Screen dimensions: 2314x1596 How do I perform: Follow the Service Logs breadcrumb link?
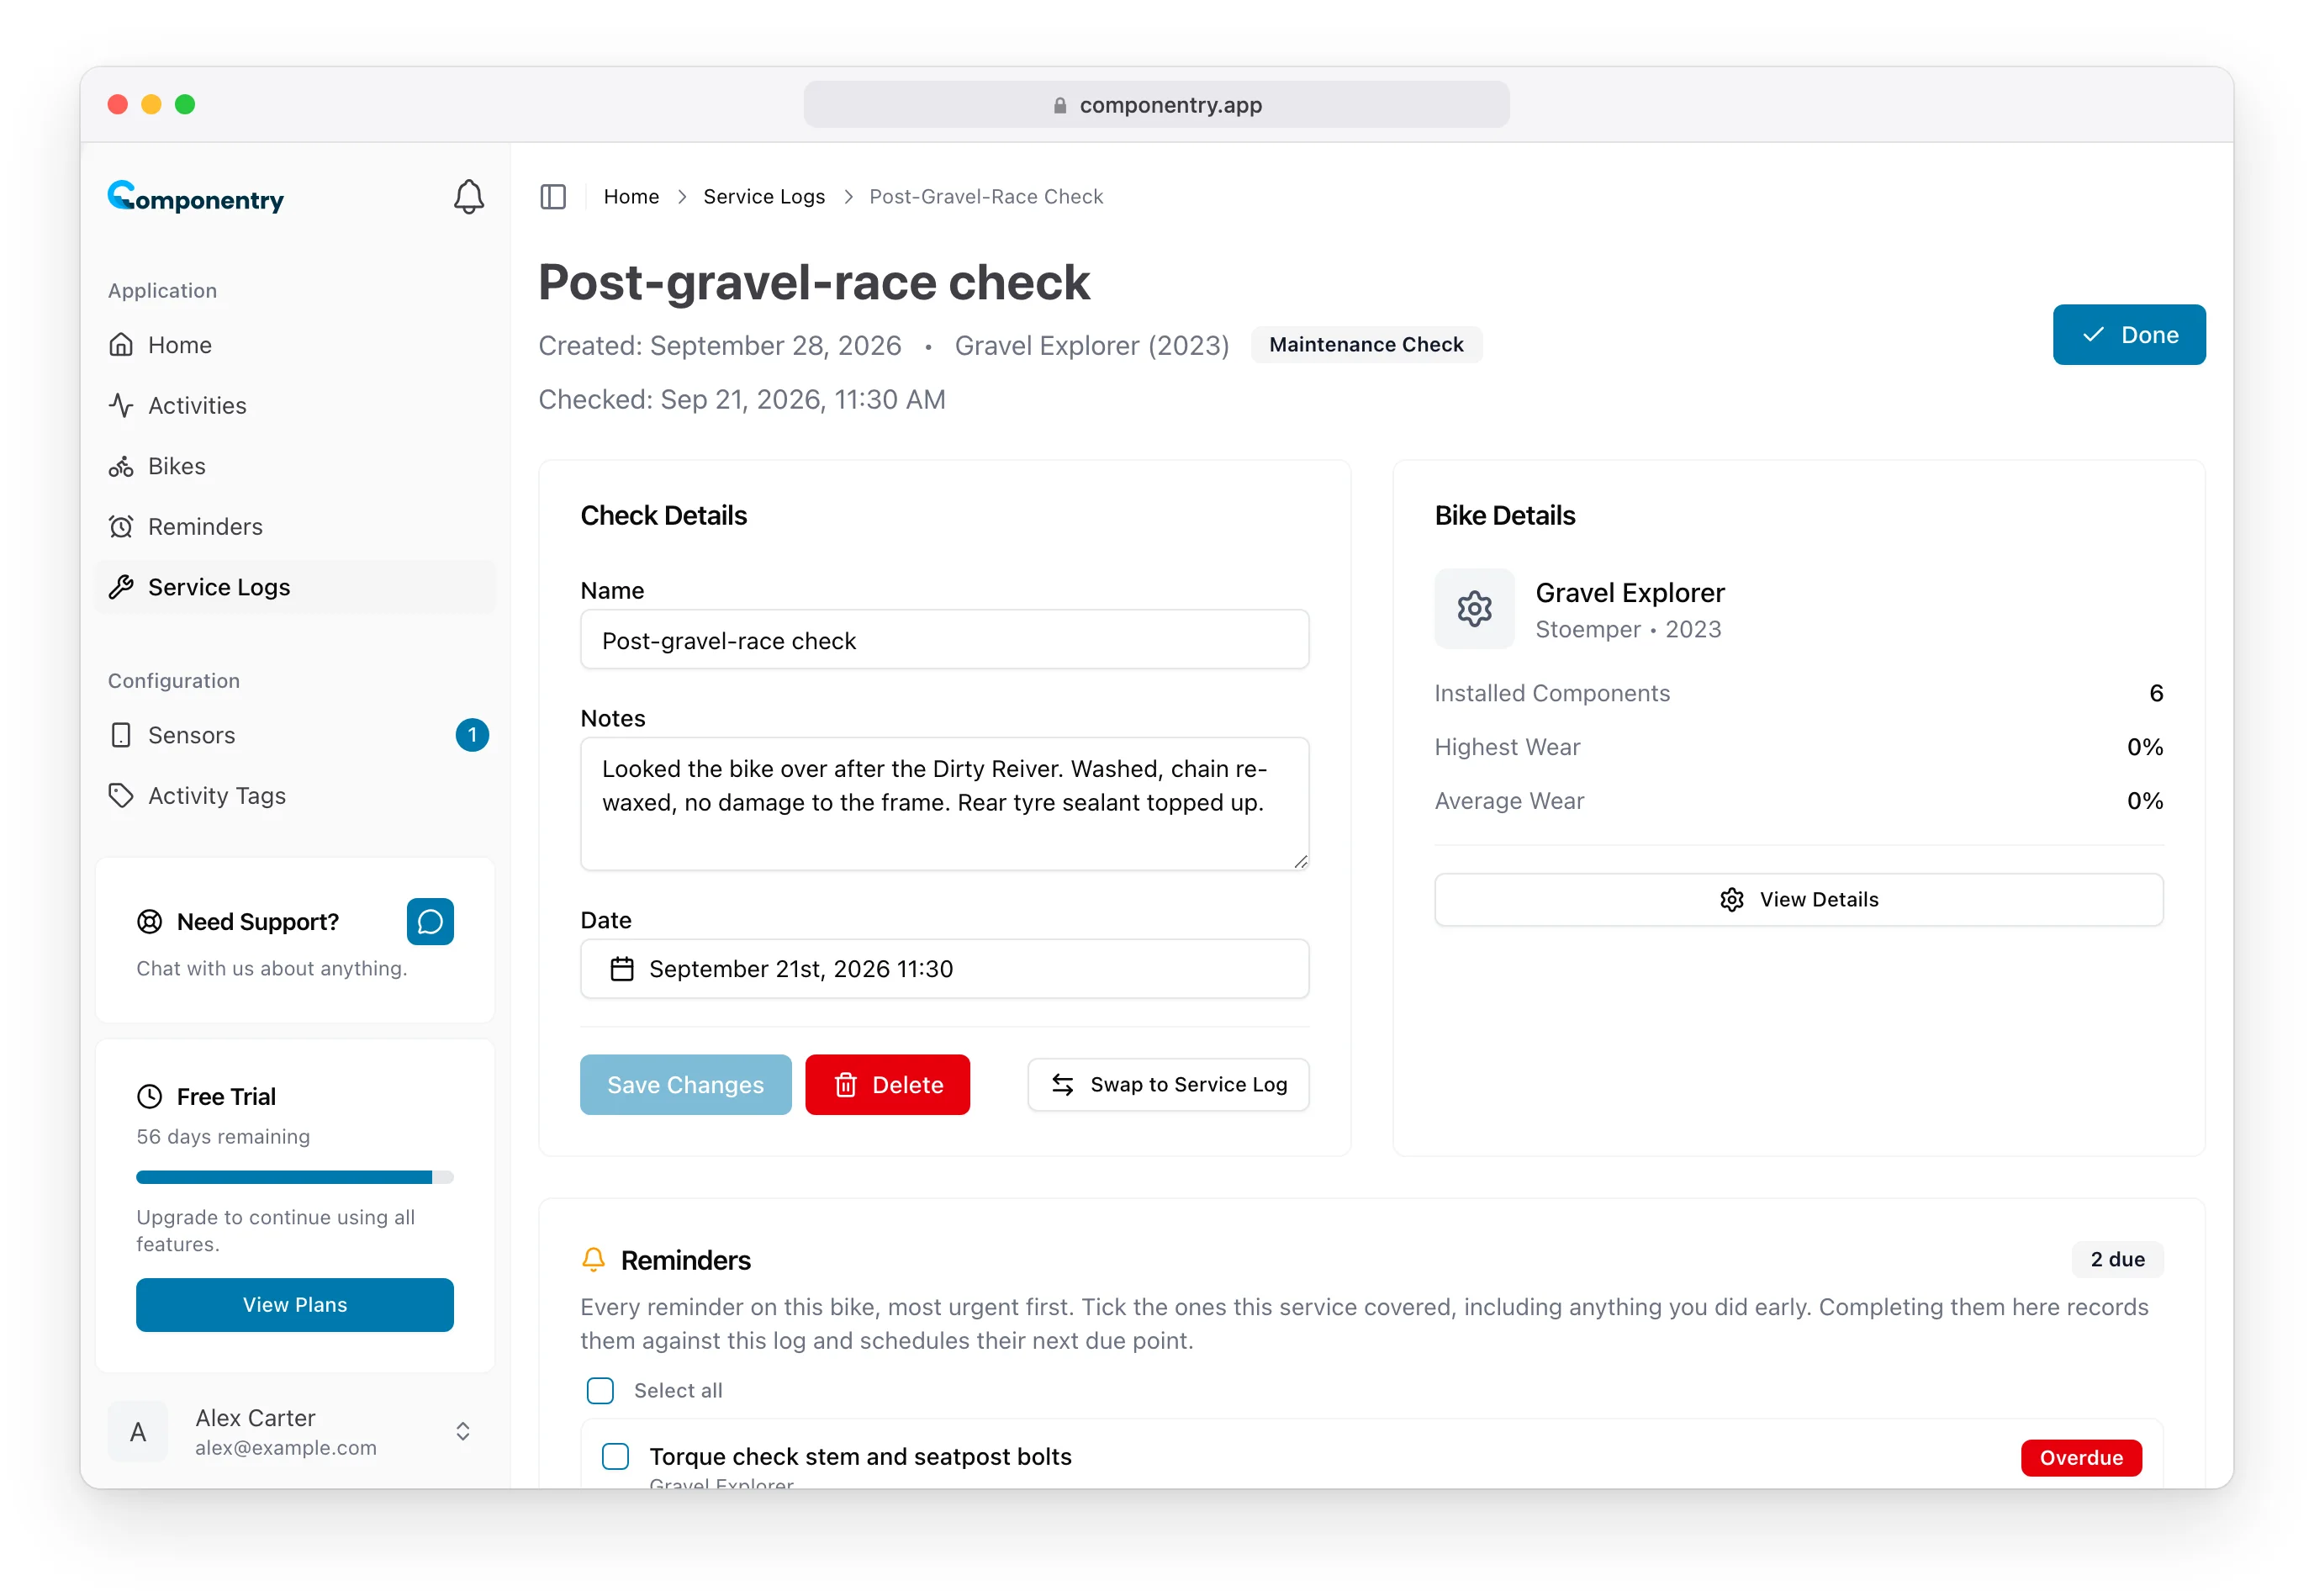[x=764, y=197]
